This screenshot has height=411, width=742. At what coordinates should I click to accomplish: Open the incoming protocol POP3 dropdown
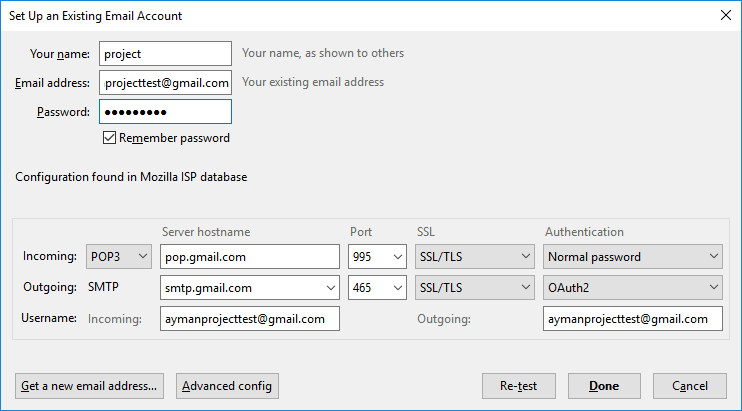click(x=119, y=256)
